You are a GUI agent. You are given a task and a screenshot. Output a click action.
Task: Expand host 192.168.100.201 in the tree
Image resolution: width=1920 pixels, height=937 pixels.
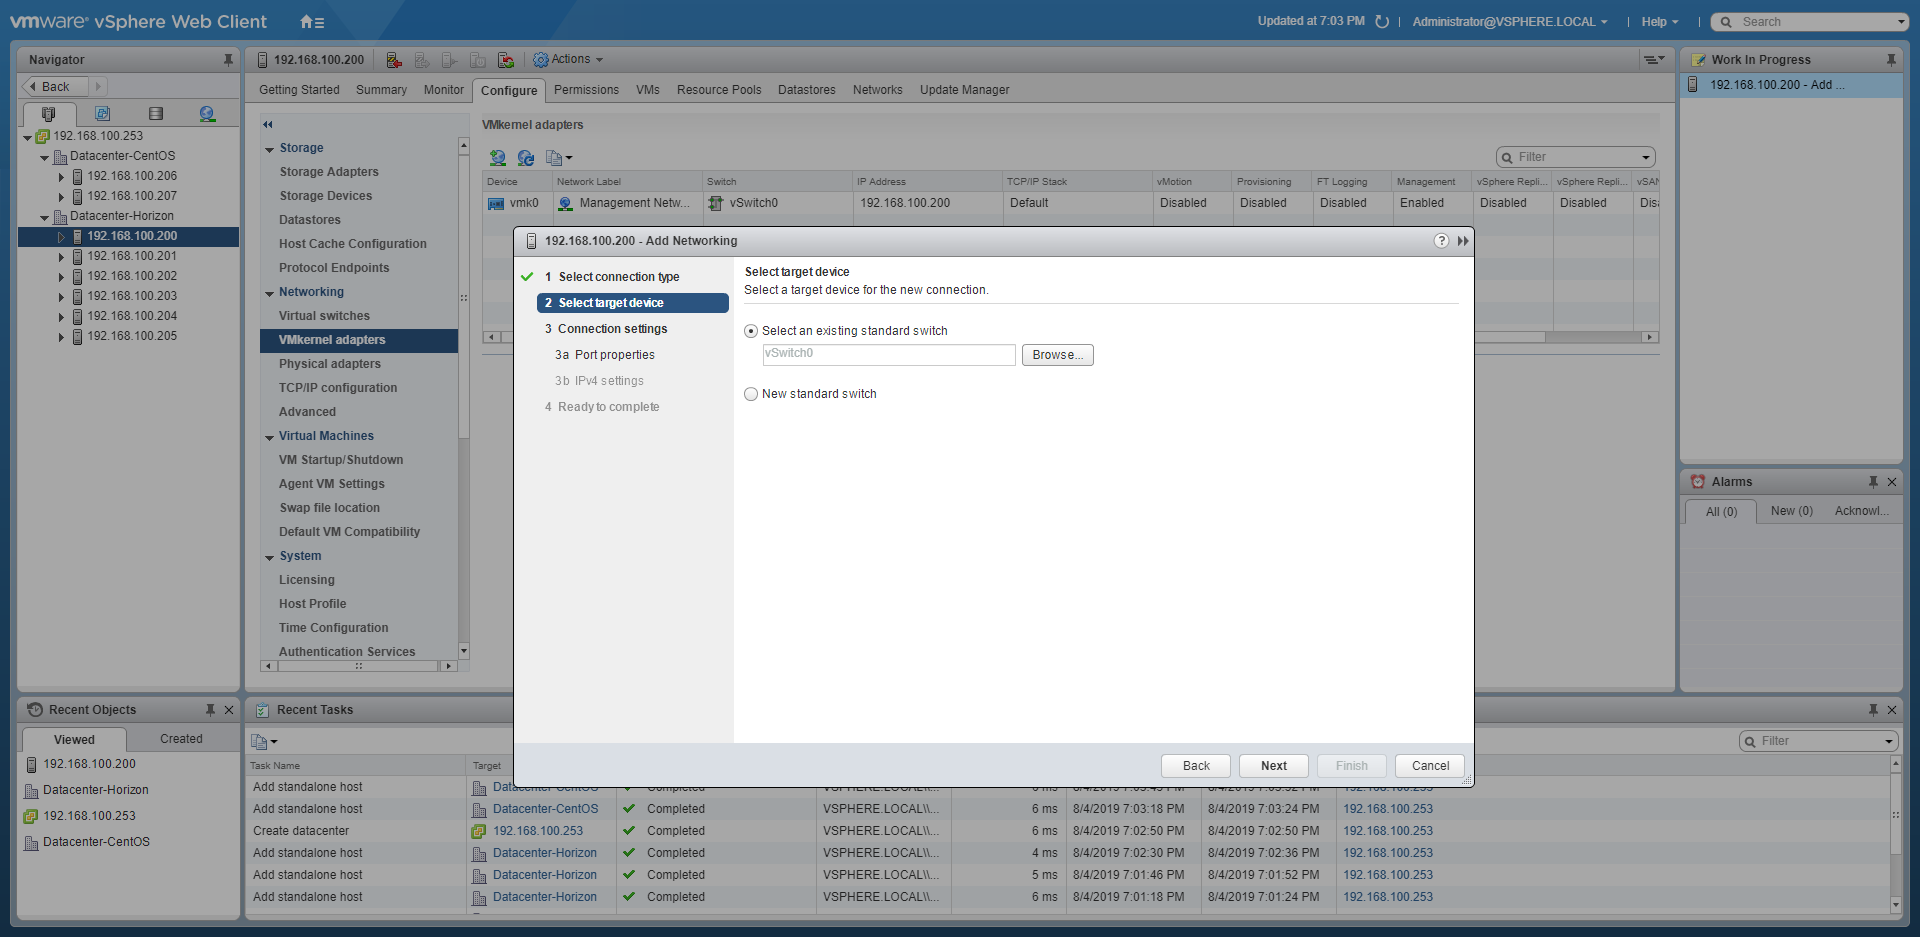point(61,257)
